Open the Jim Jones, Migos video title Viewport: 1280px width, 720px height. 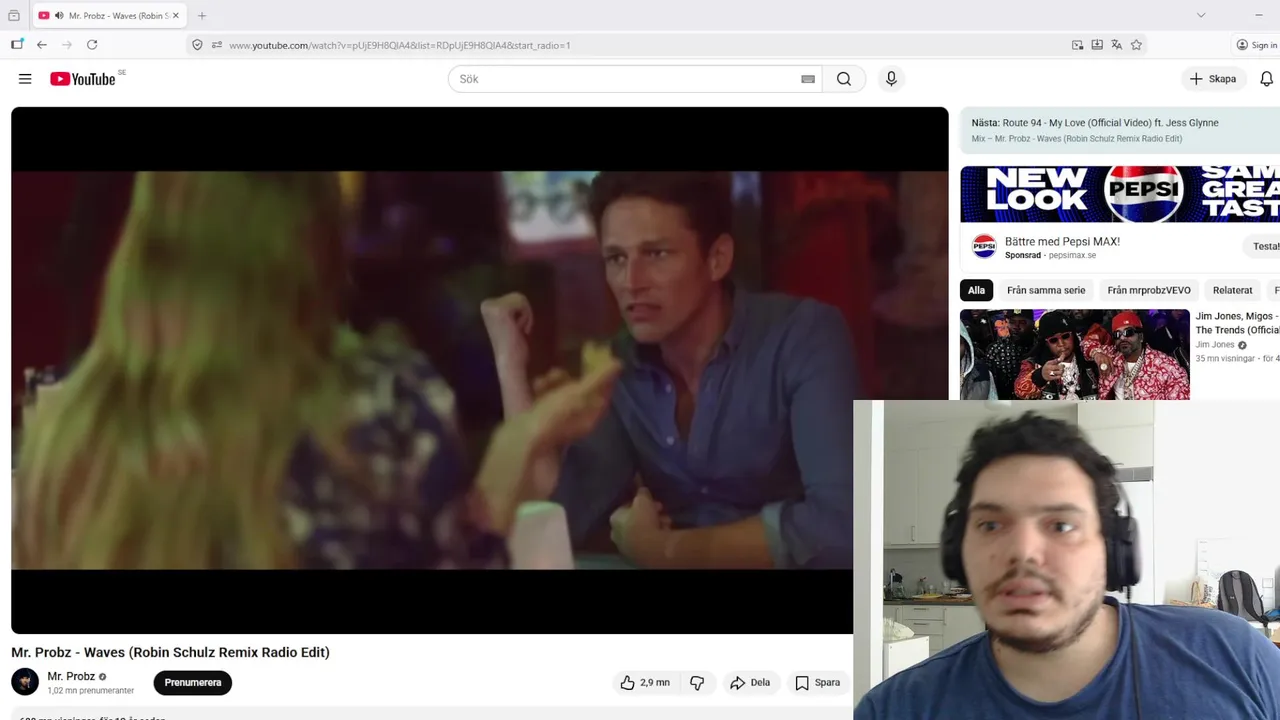point(1237,323)
